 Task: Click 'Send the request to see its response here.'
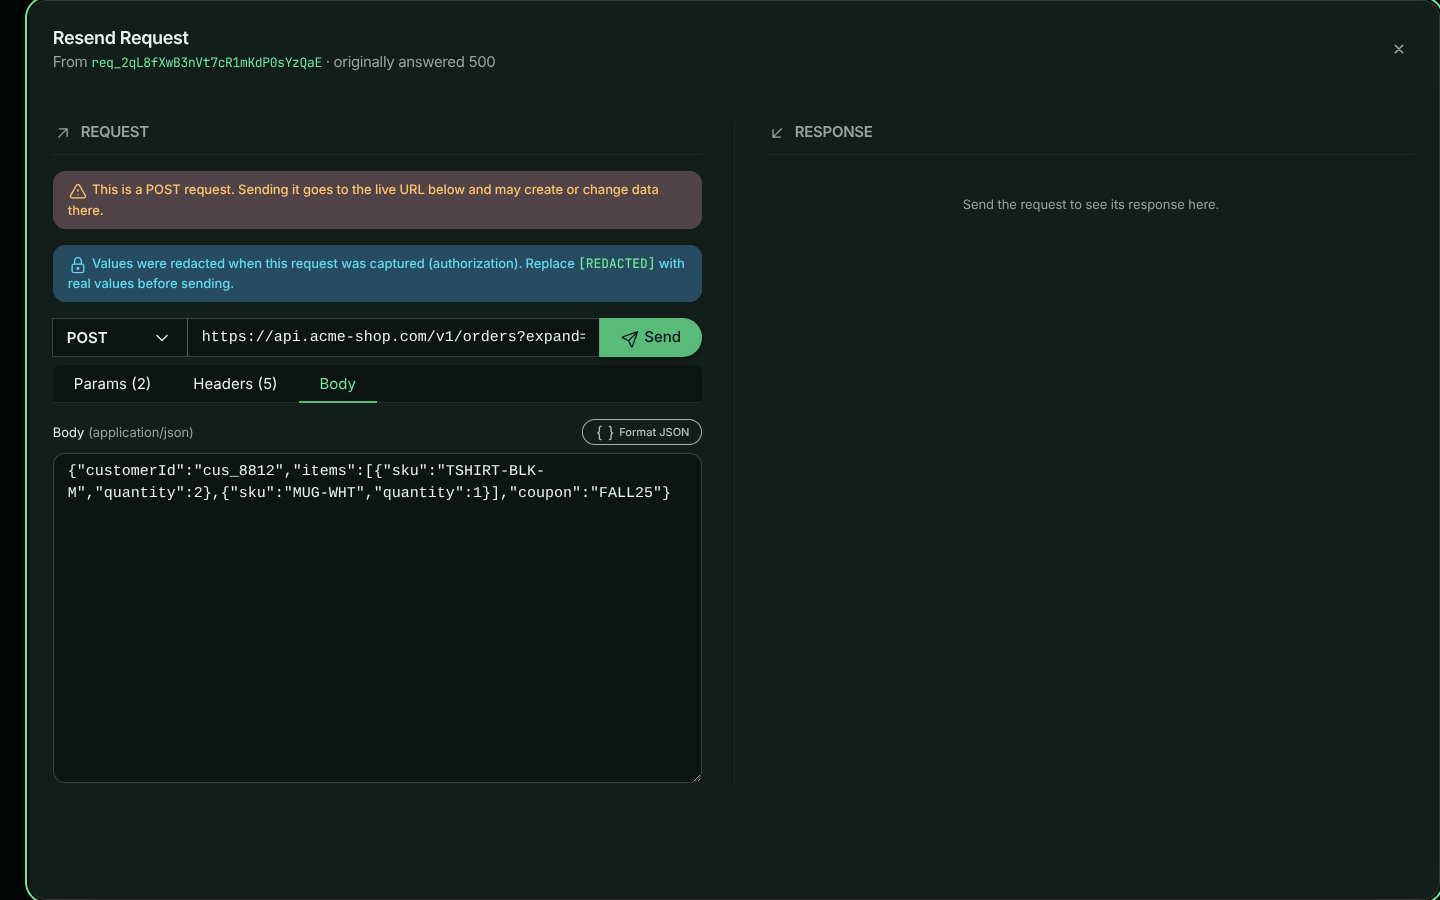pyautogui.click(x=1091, y=204)
